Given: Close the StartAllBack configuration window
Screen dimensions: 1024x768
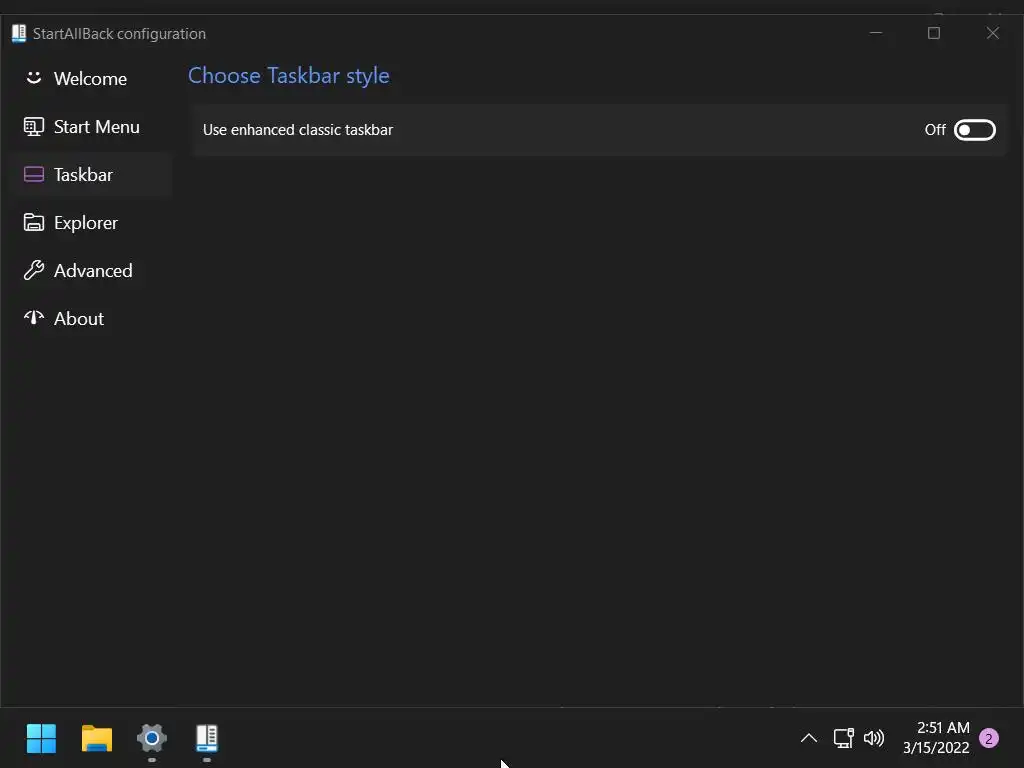Looking at the screenshot, I should 993,33.
